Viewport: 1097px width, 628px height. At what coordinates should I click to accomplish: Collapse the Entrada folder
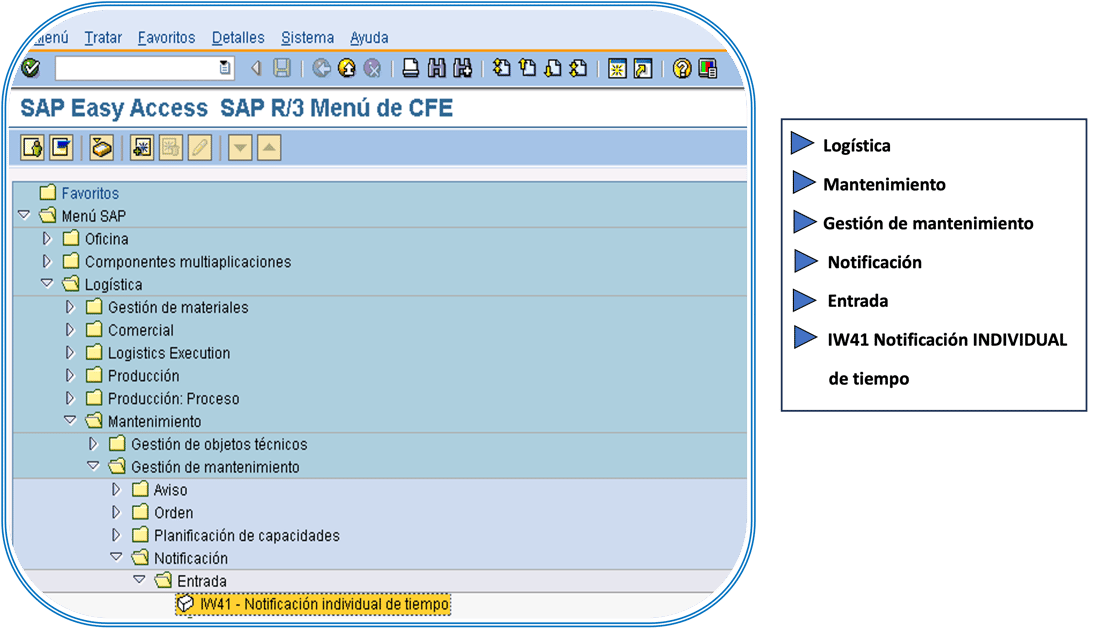[139, 580]
